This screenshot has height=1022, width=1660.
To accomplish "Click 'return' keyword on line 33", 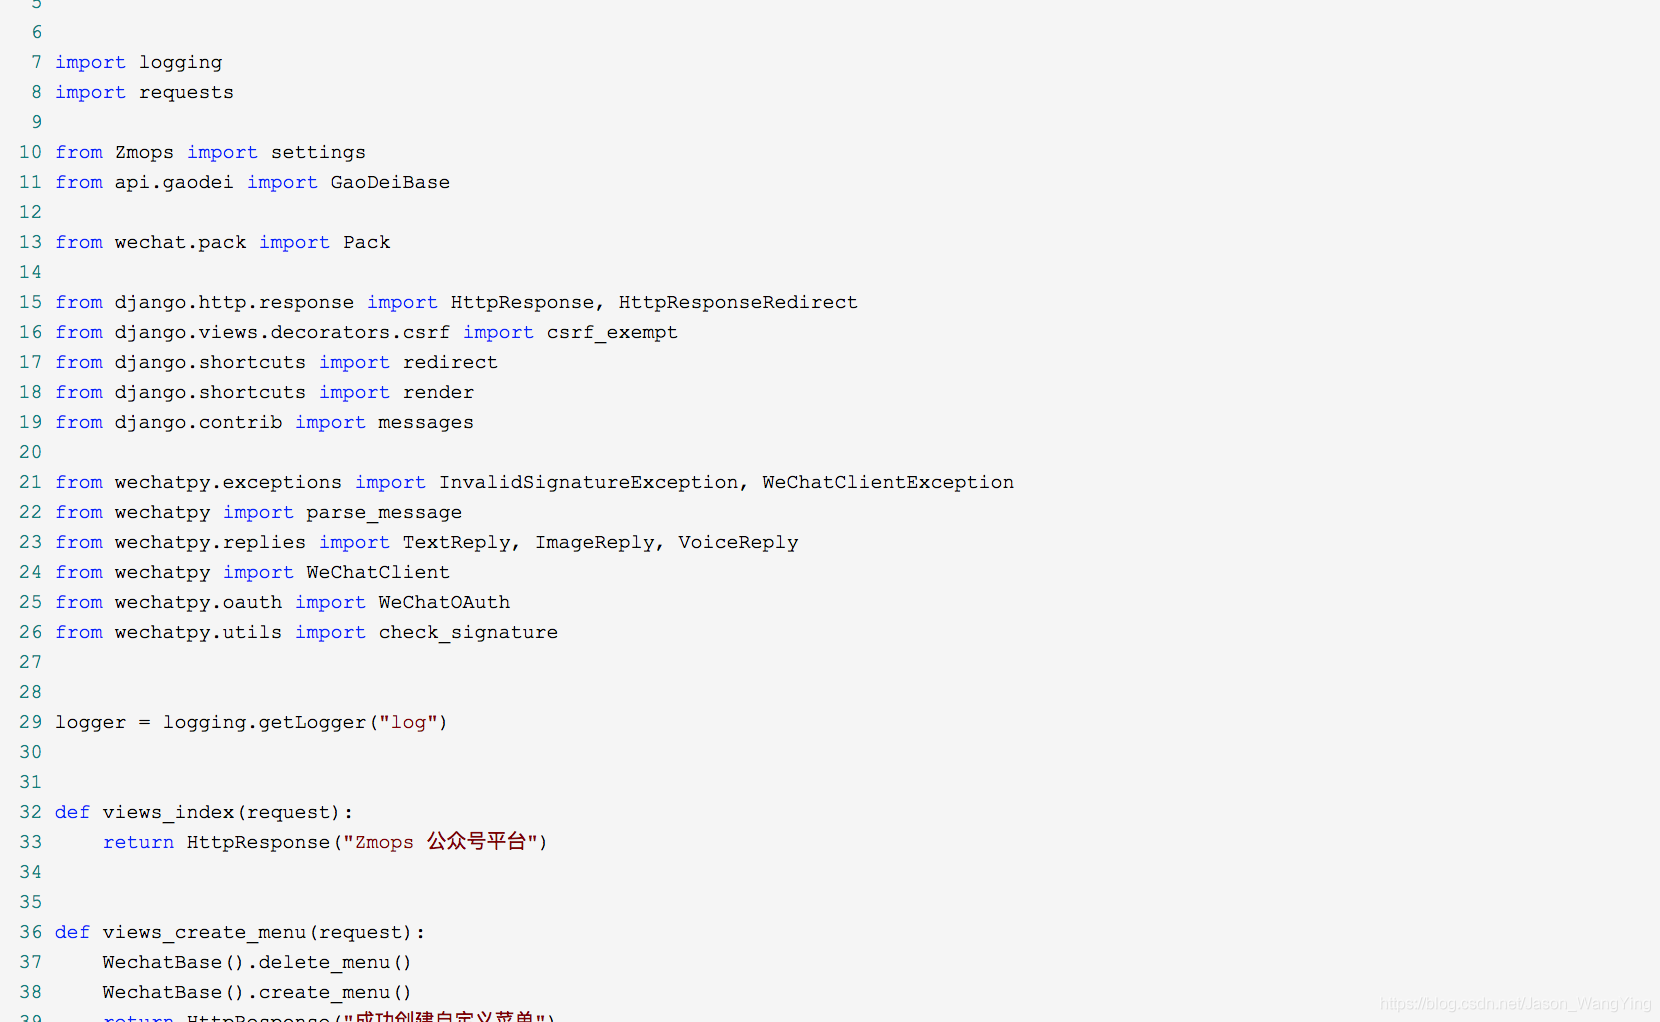I will click(139, 842).
